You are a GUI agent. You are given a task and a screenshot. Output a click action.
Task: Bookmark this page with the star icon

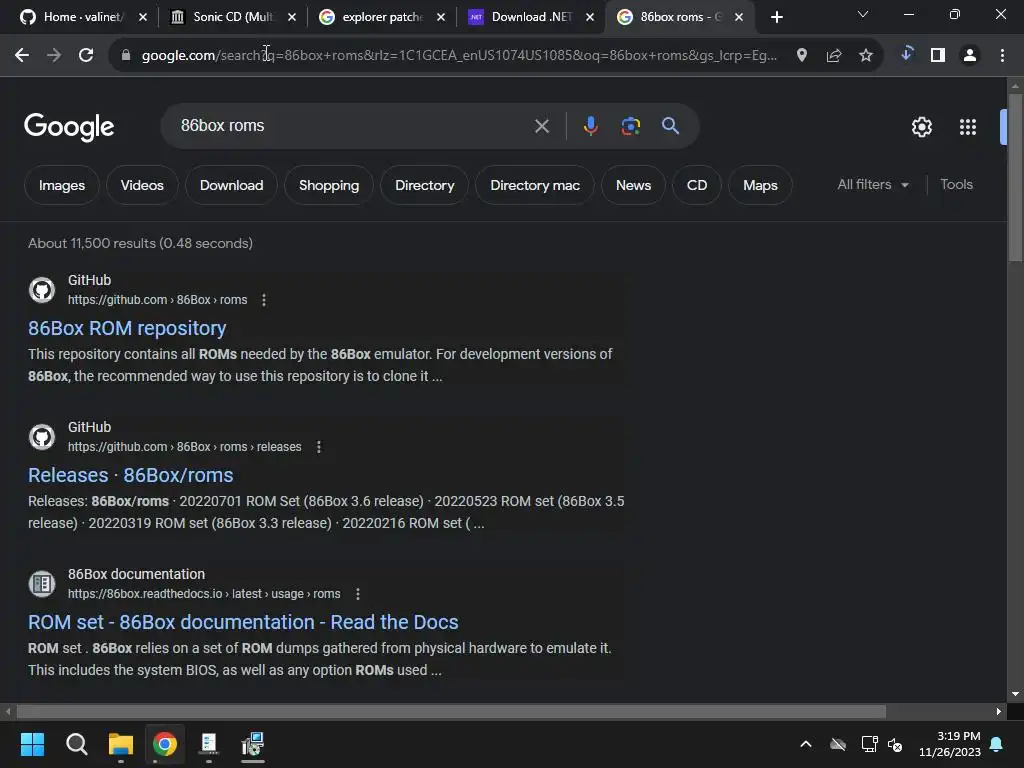tap(866, 56)
